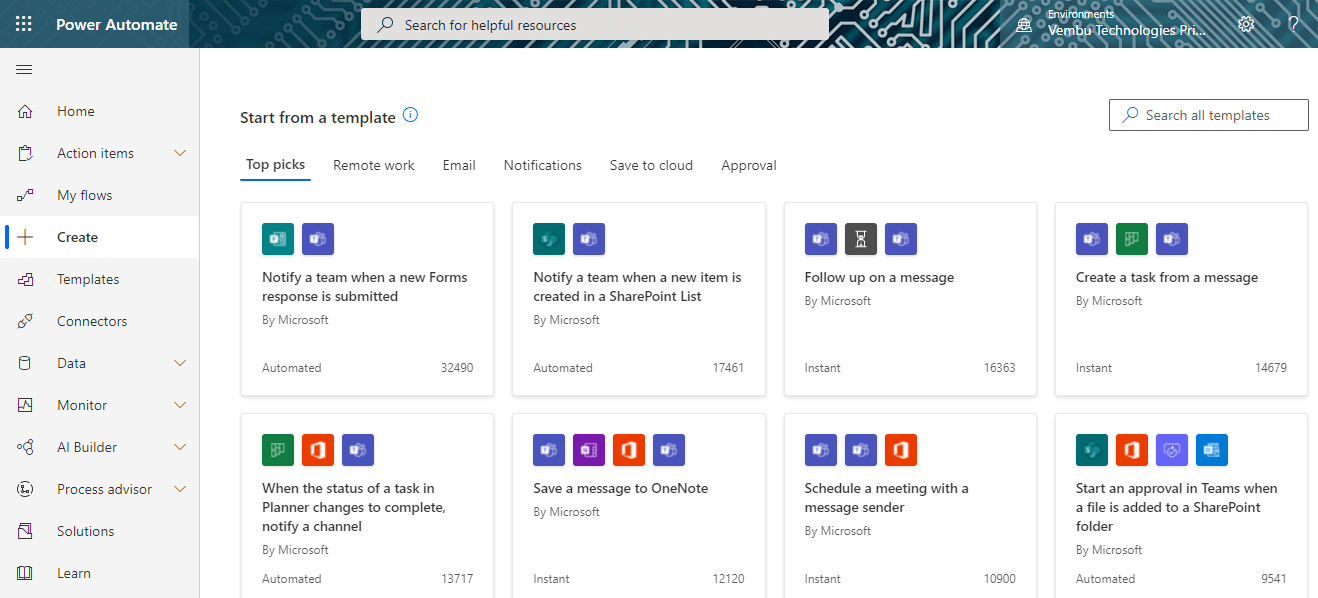Click the 32490 usage count
This screenshot has width=1318, height=598.
click(x=457, y=368)
